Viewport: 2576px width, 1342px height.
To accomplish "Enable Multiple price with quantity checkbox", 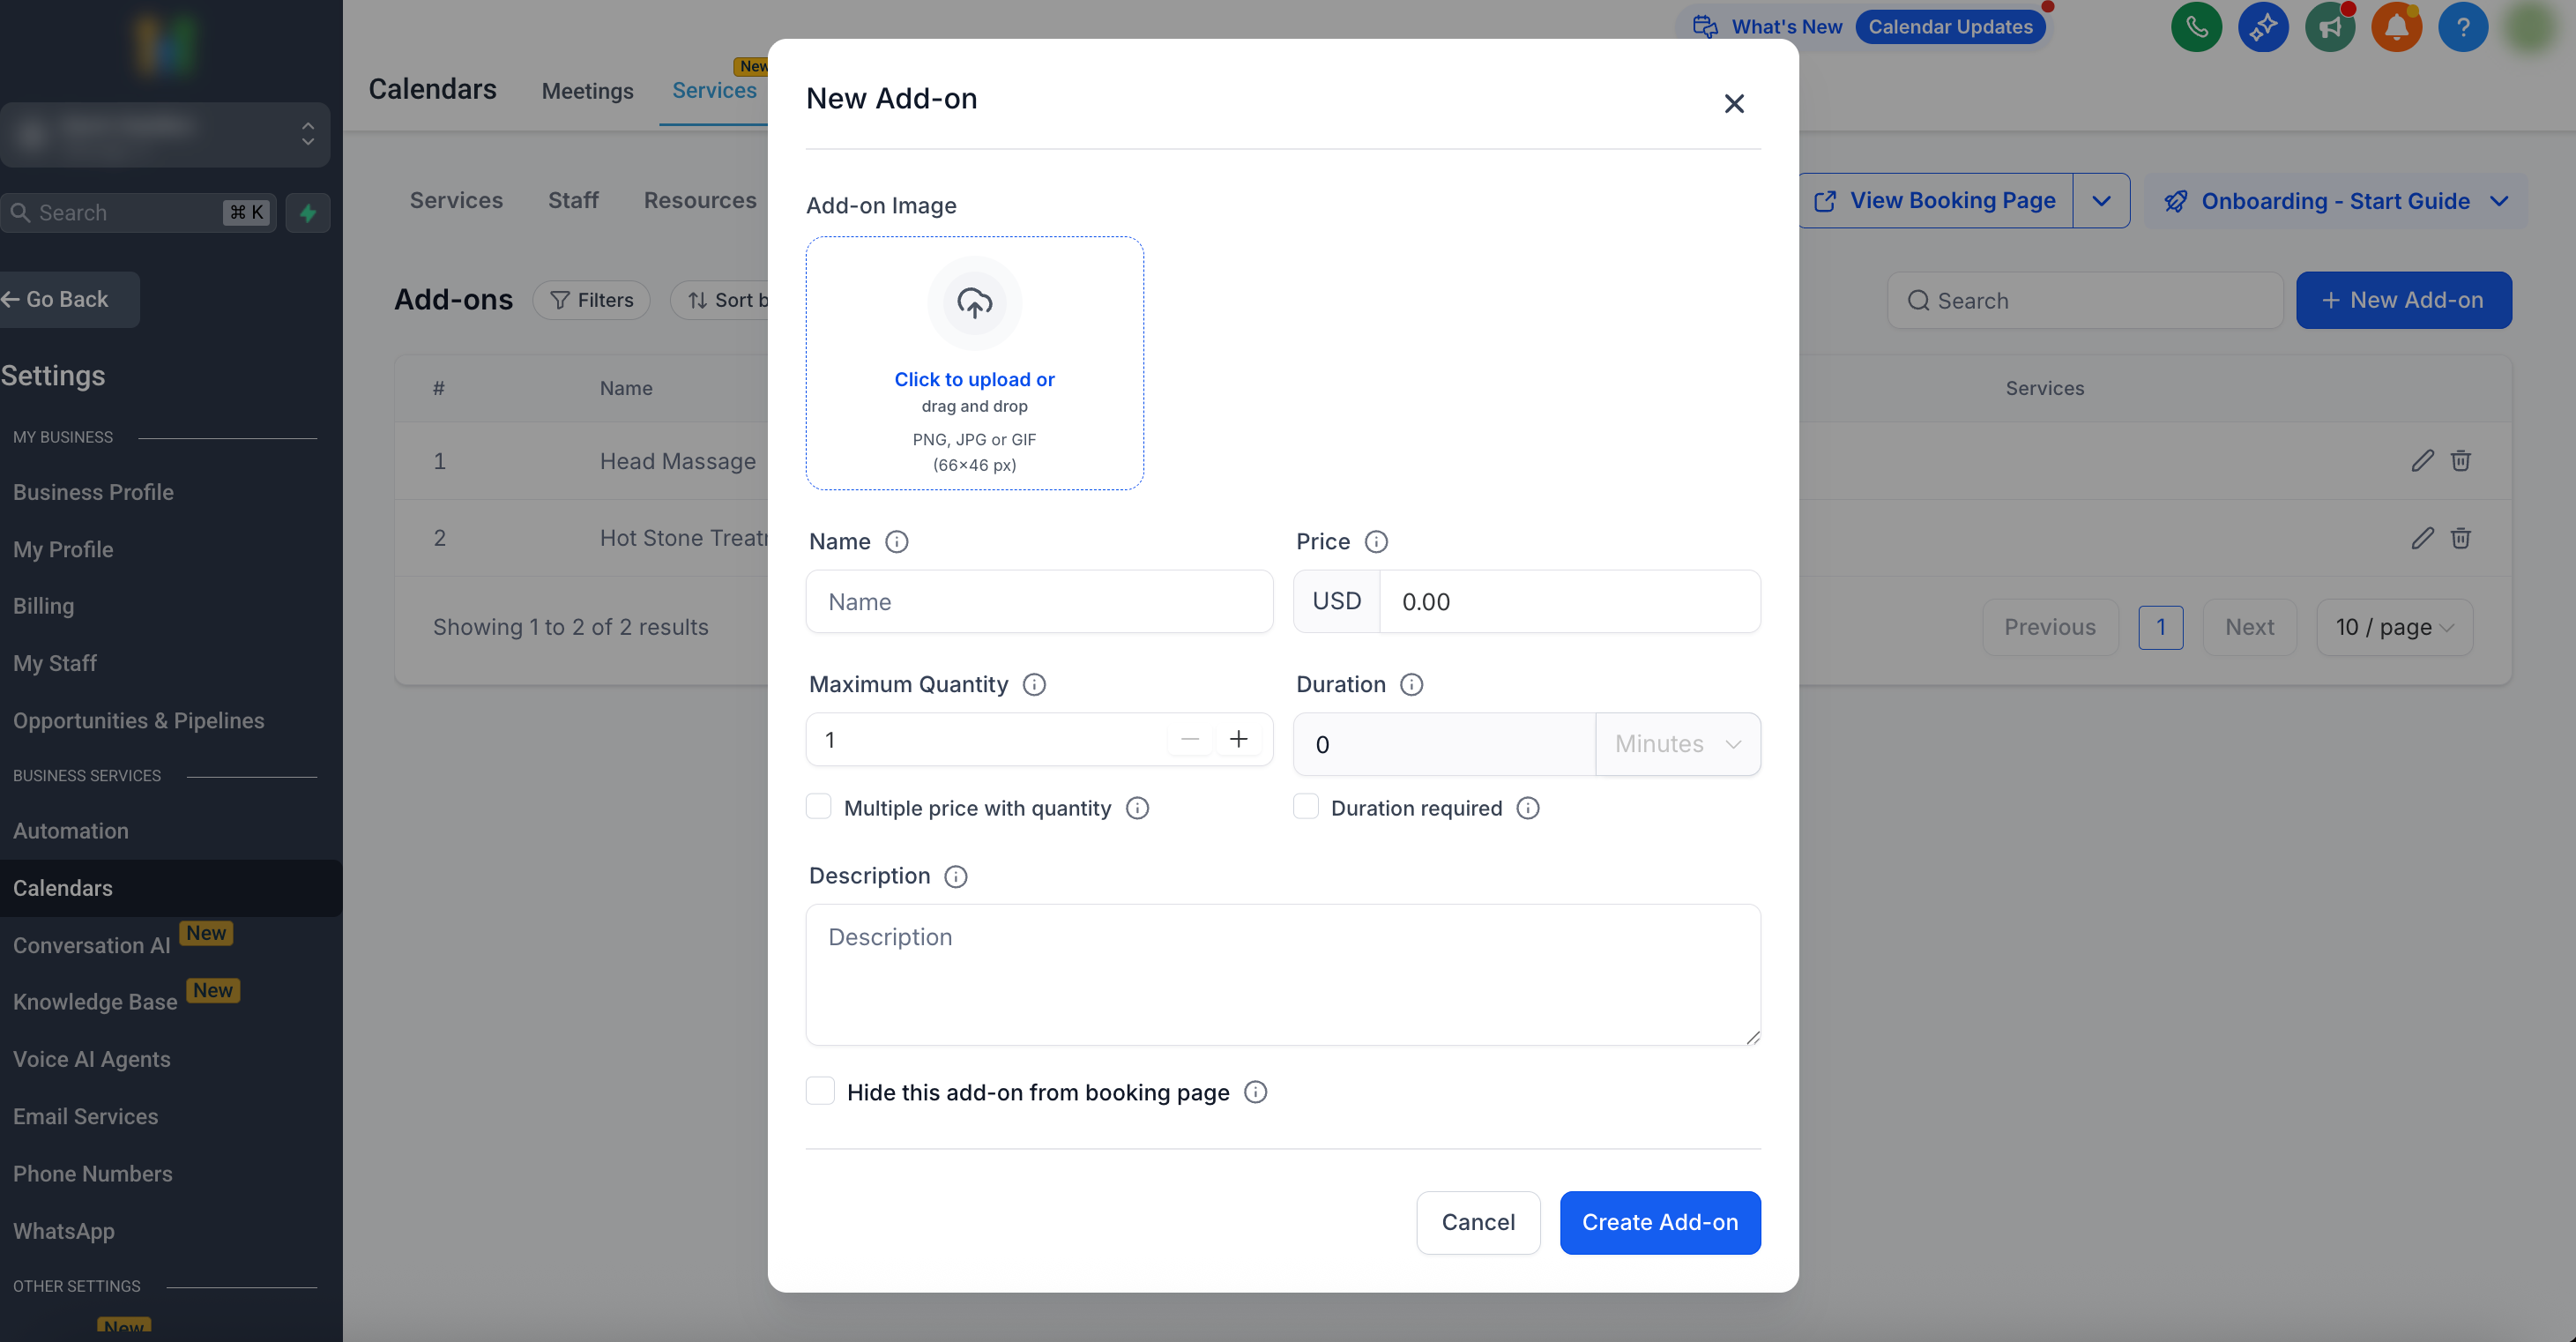I will (x=819, y=807).
